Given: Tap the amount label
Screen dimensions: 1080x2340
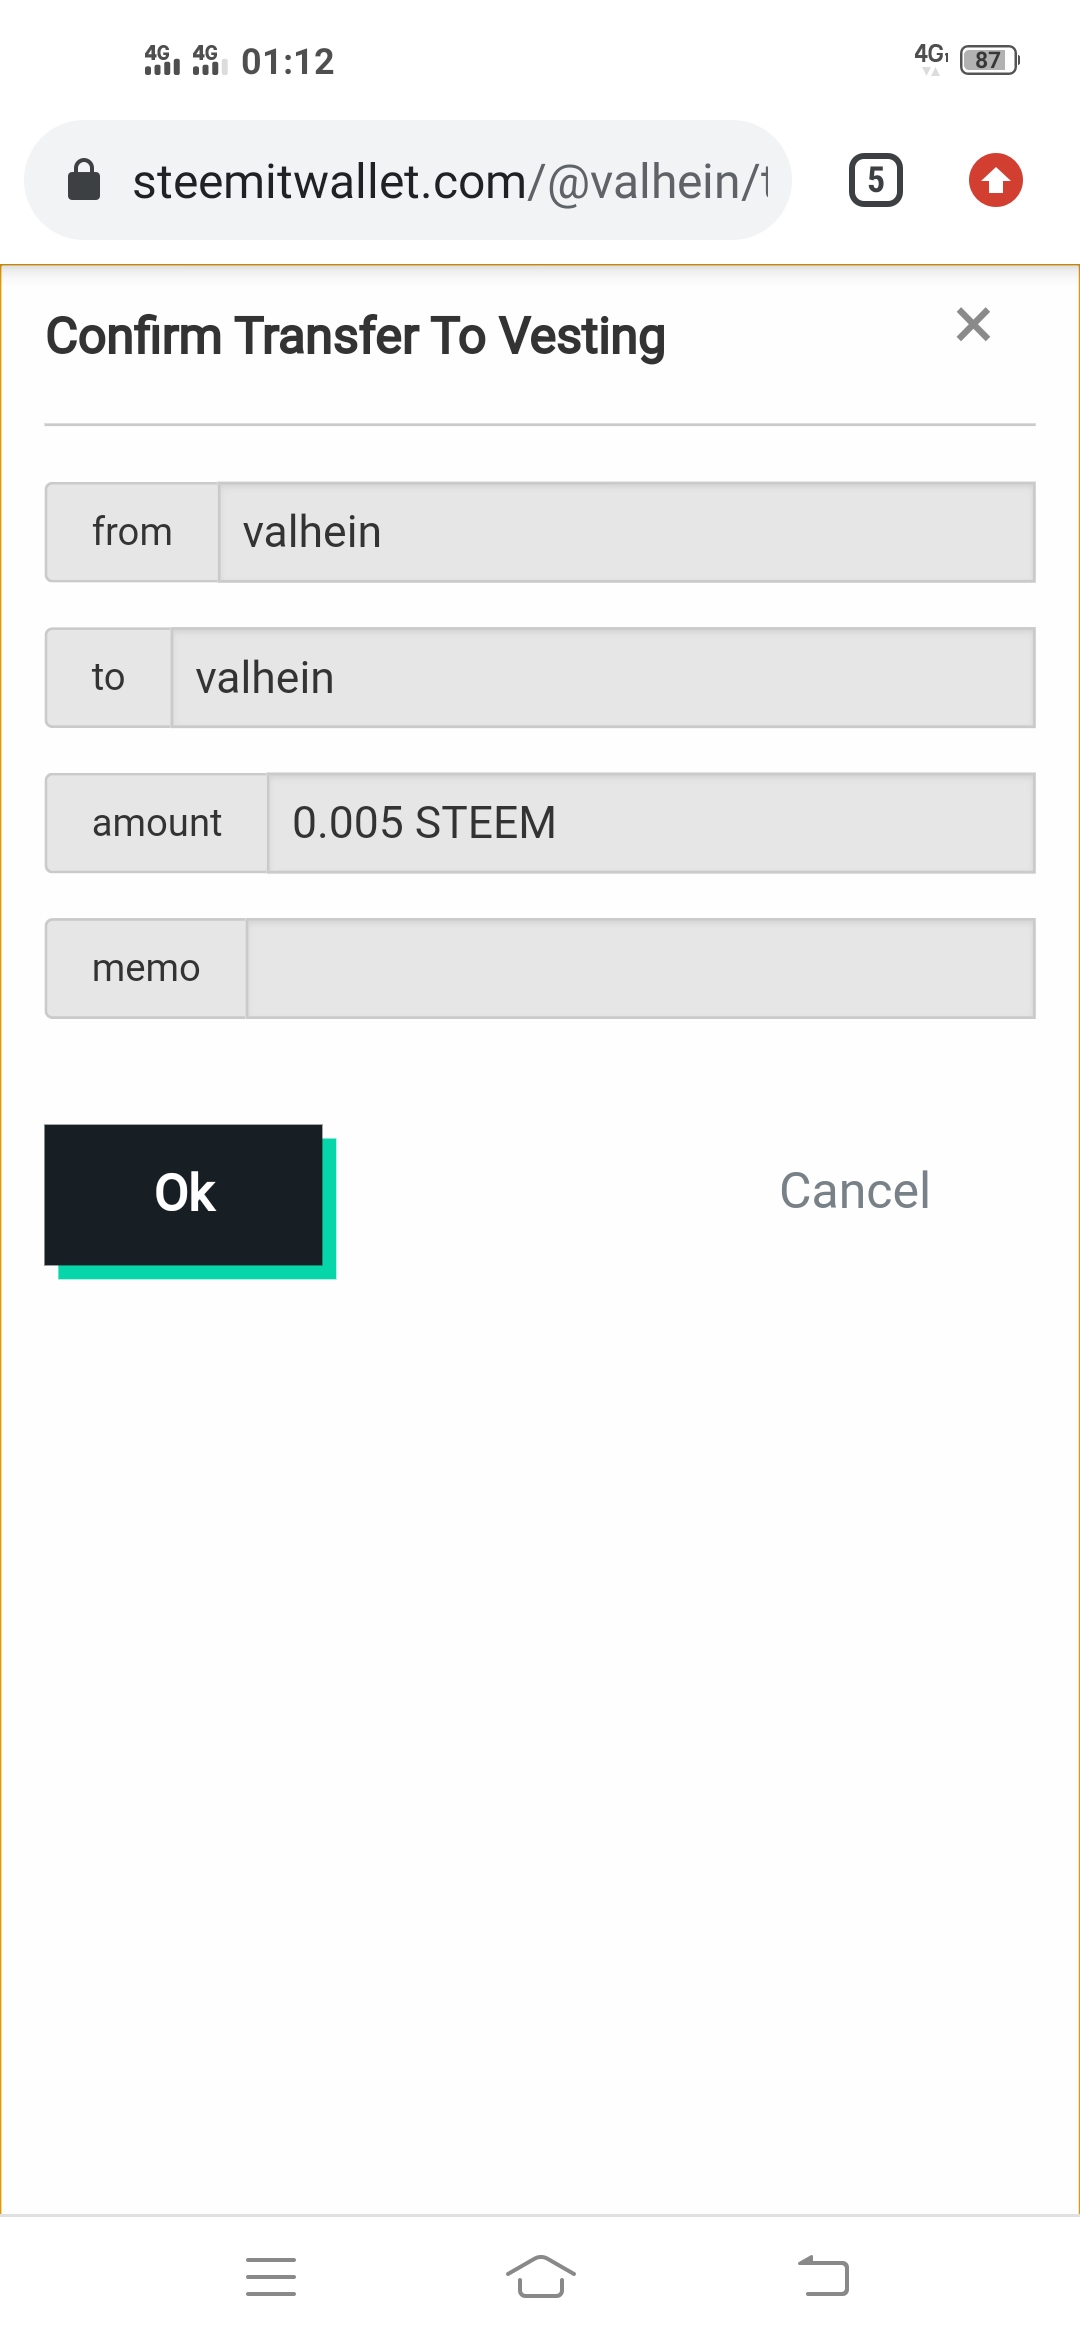Looking at the screenshot, I should coord(157,823).
